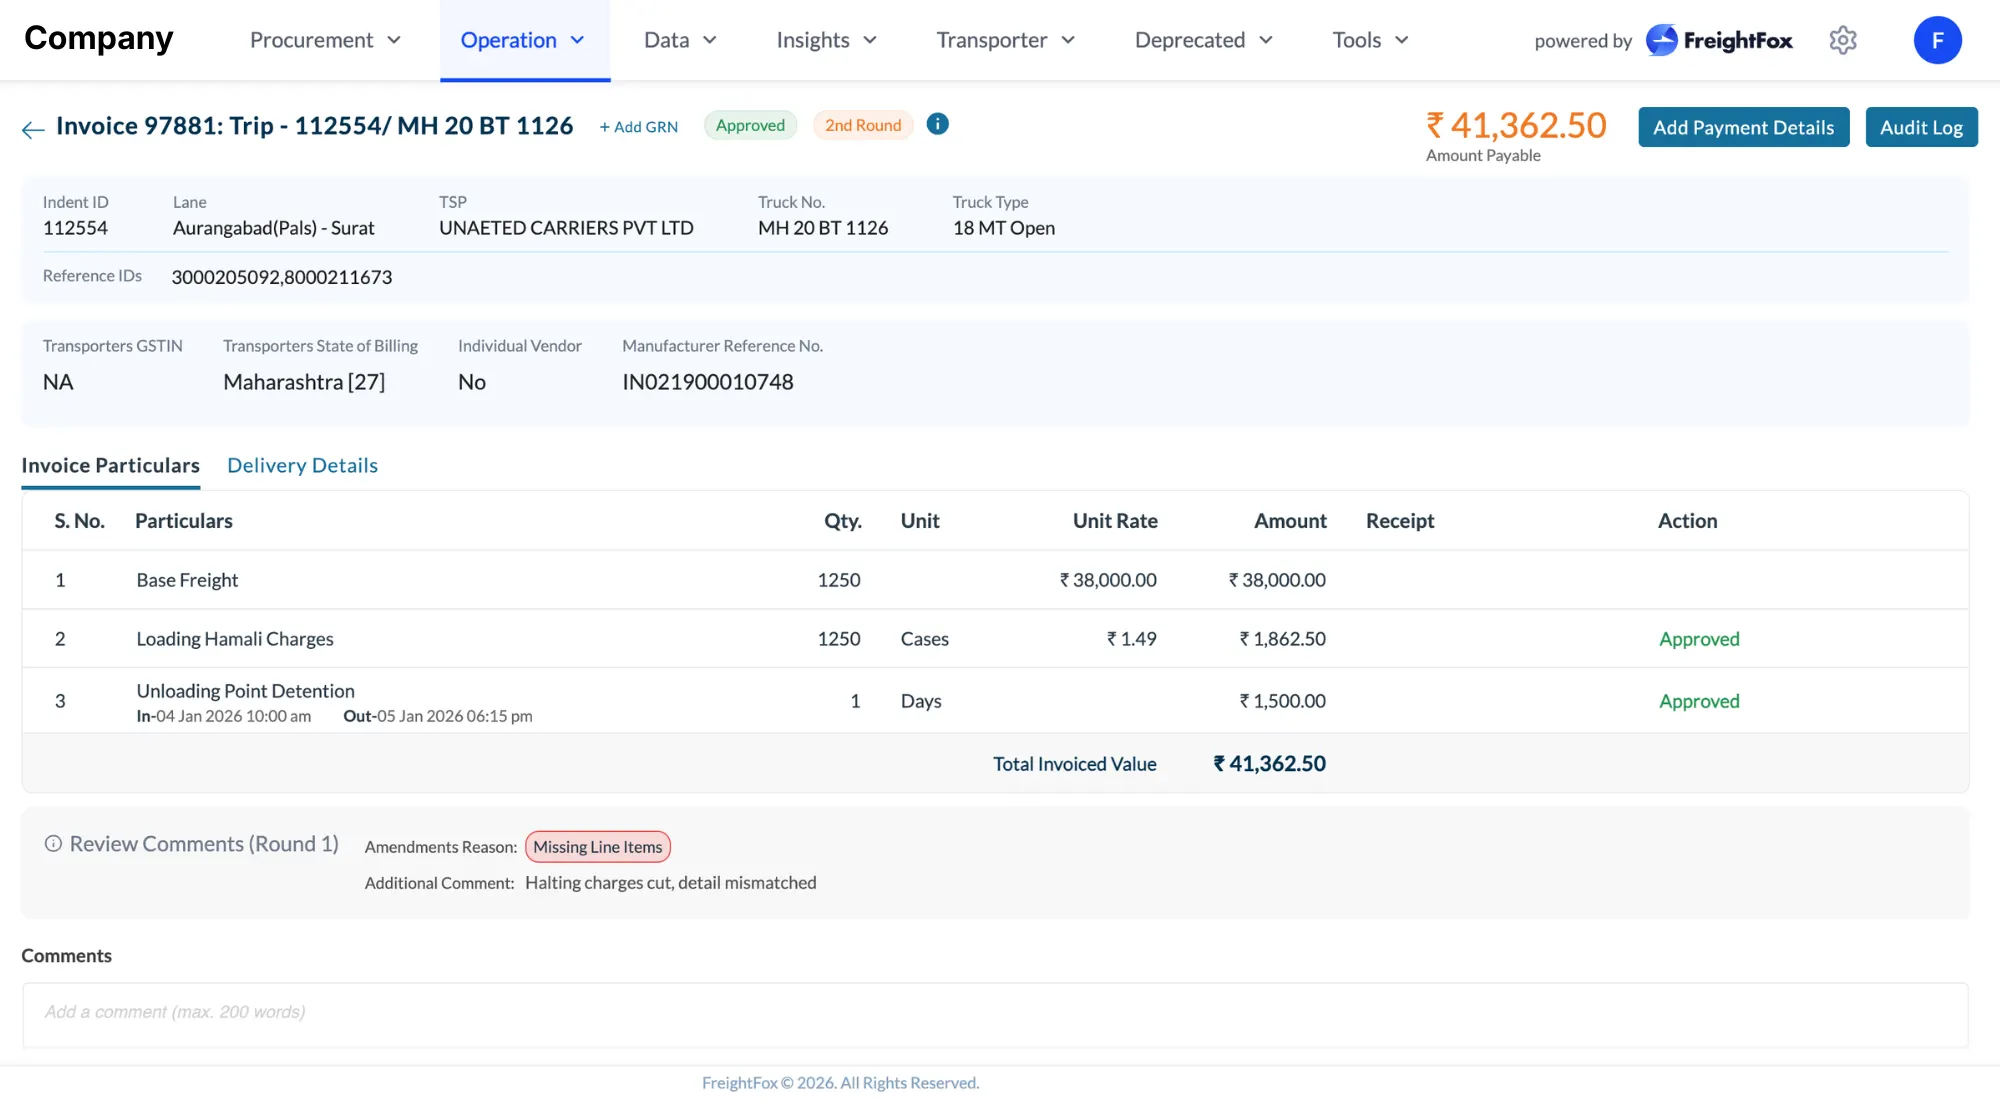Viewport: 2000px width, 1100px height.
Task: Click the Missing Line Items reason tag
Action: [597, 847]
